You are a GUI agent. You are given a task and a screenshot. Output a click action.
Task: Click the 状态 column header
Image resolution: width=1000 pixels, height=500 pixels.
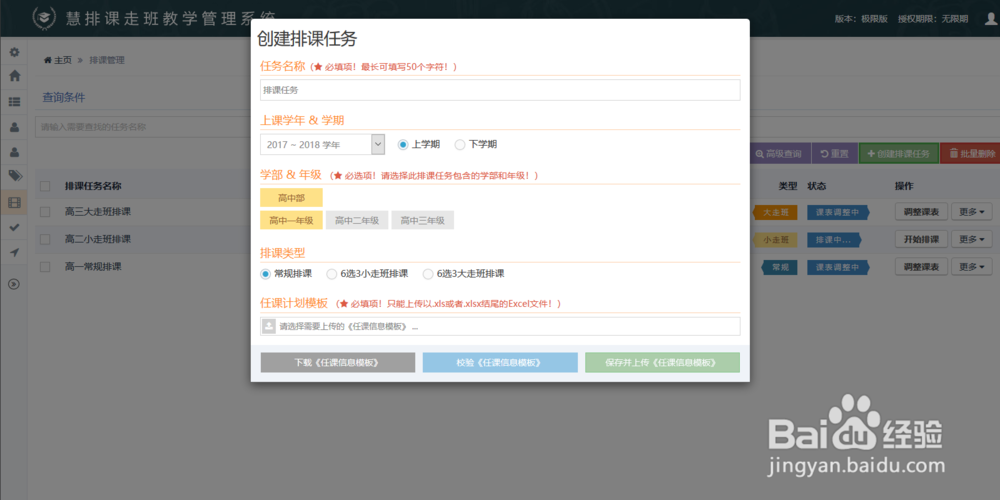click(x=817, y=186)
